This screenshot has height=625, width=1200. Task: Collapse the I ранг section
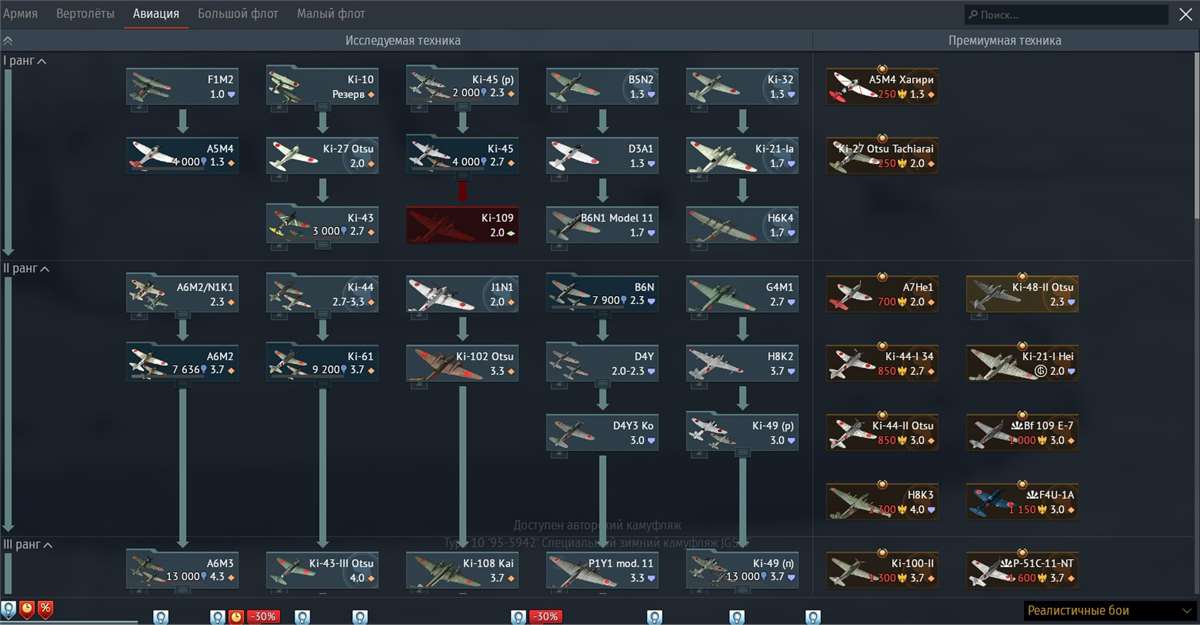27,60
